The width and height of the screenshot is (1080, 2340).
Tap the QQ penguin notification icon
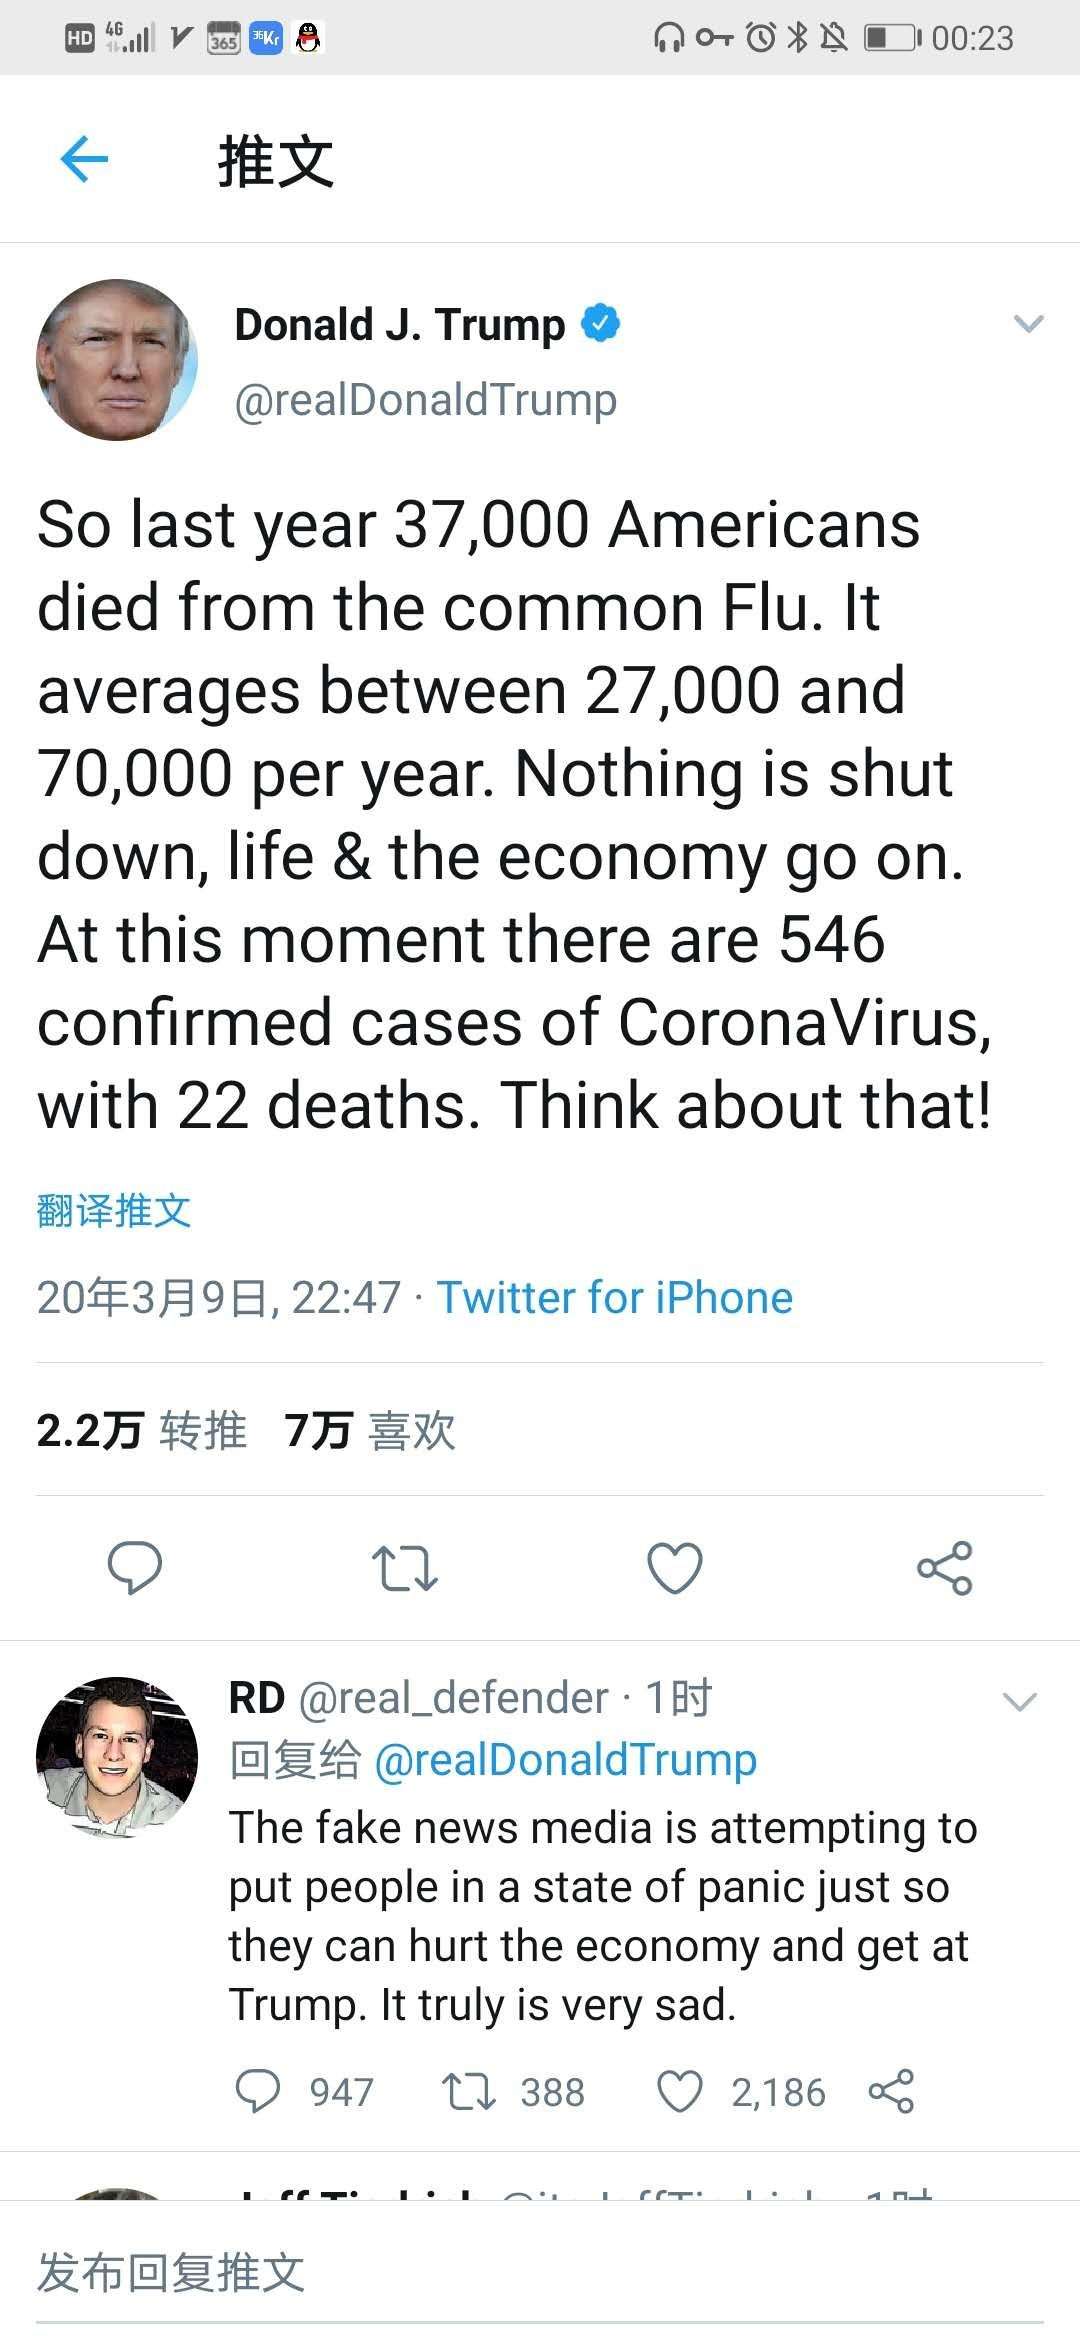(x=309, y=39)
